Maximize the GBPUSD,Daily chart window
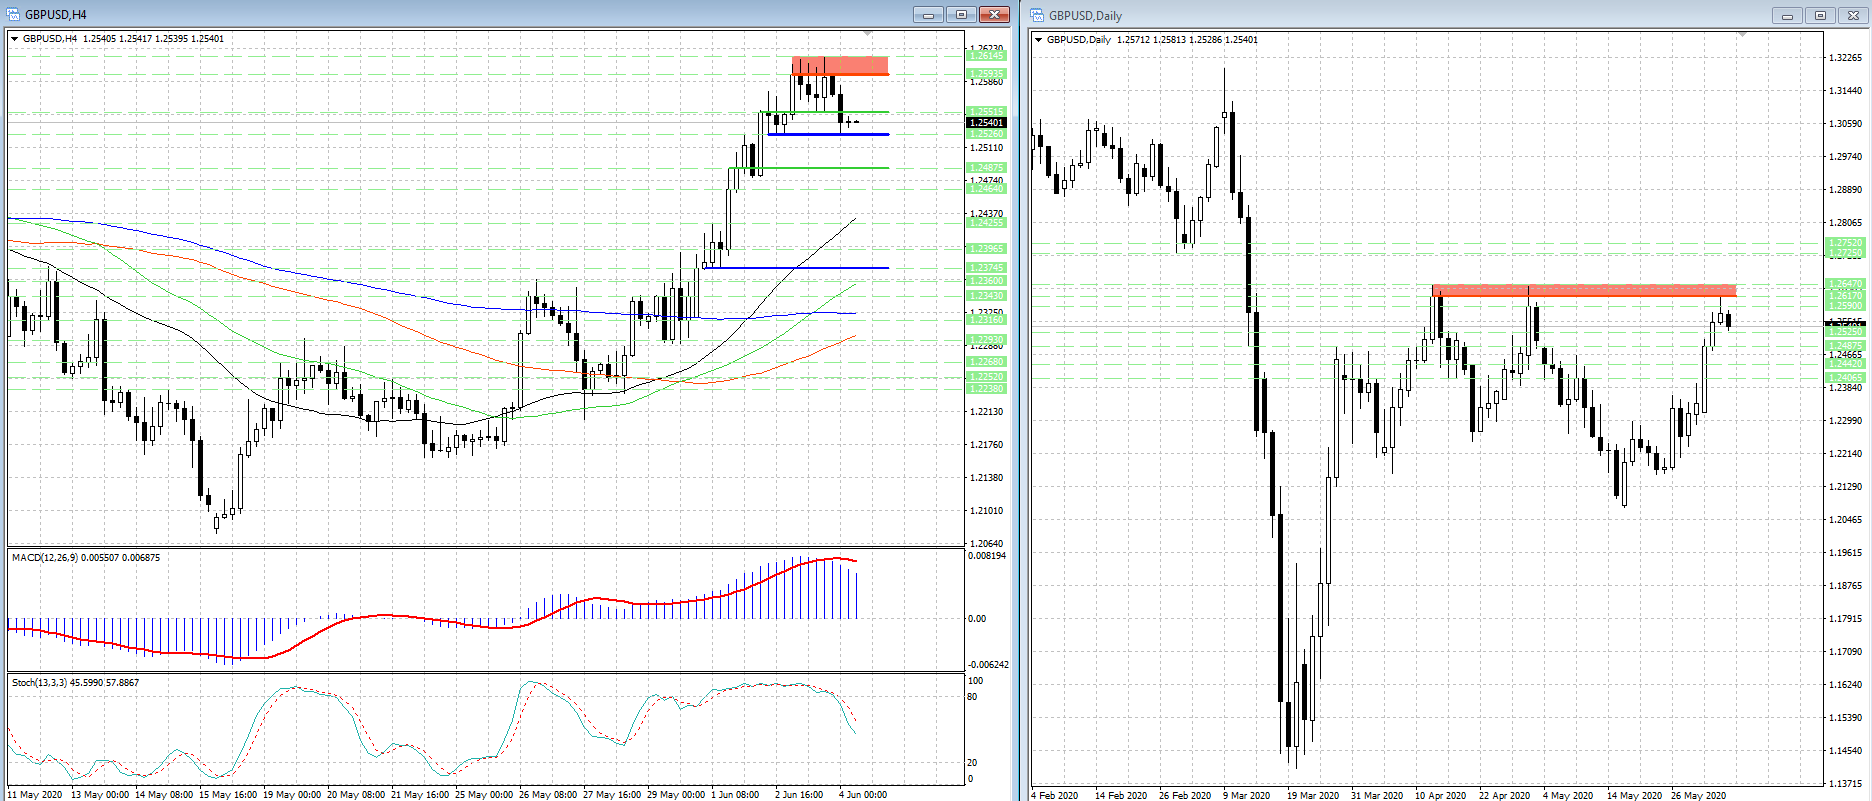 click(1820, 16)
